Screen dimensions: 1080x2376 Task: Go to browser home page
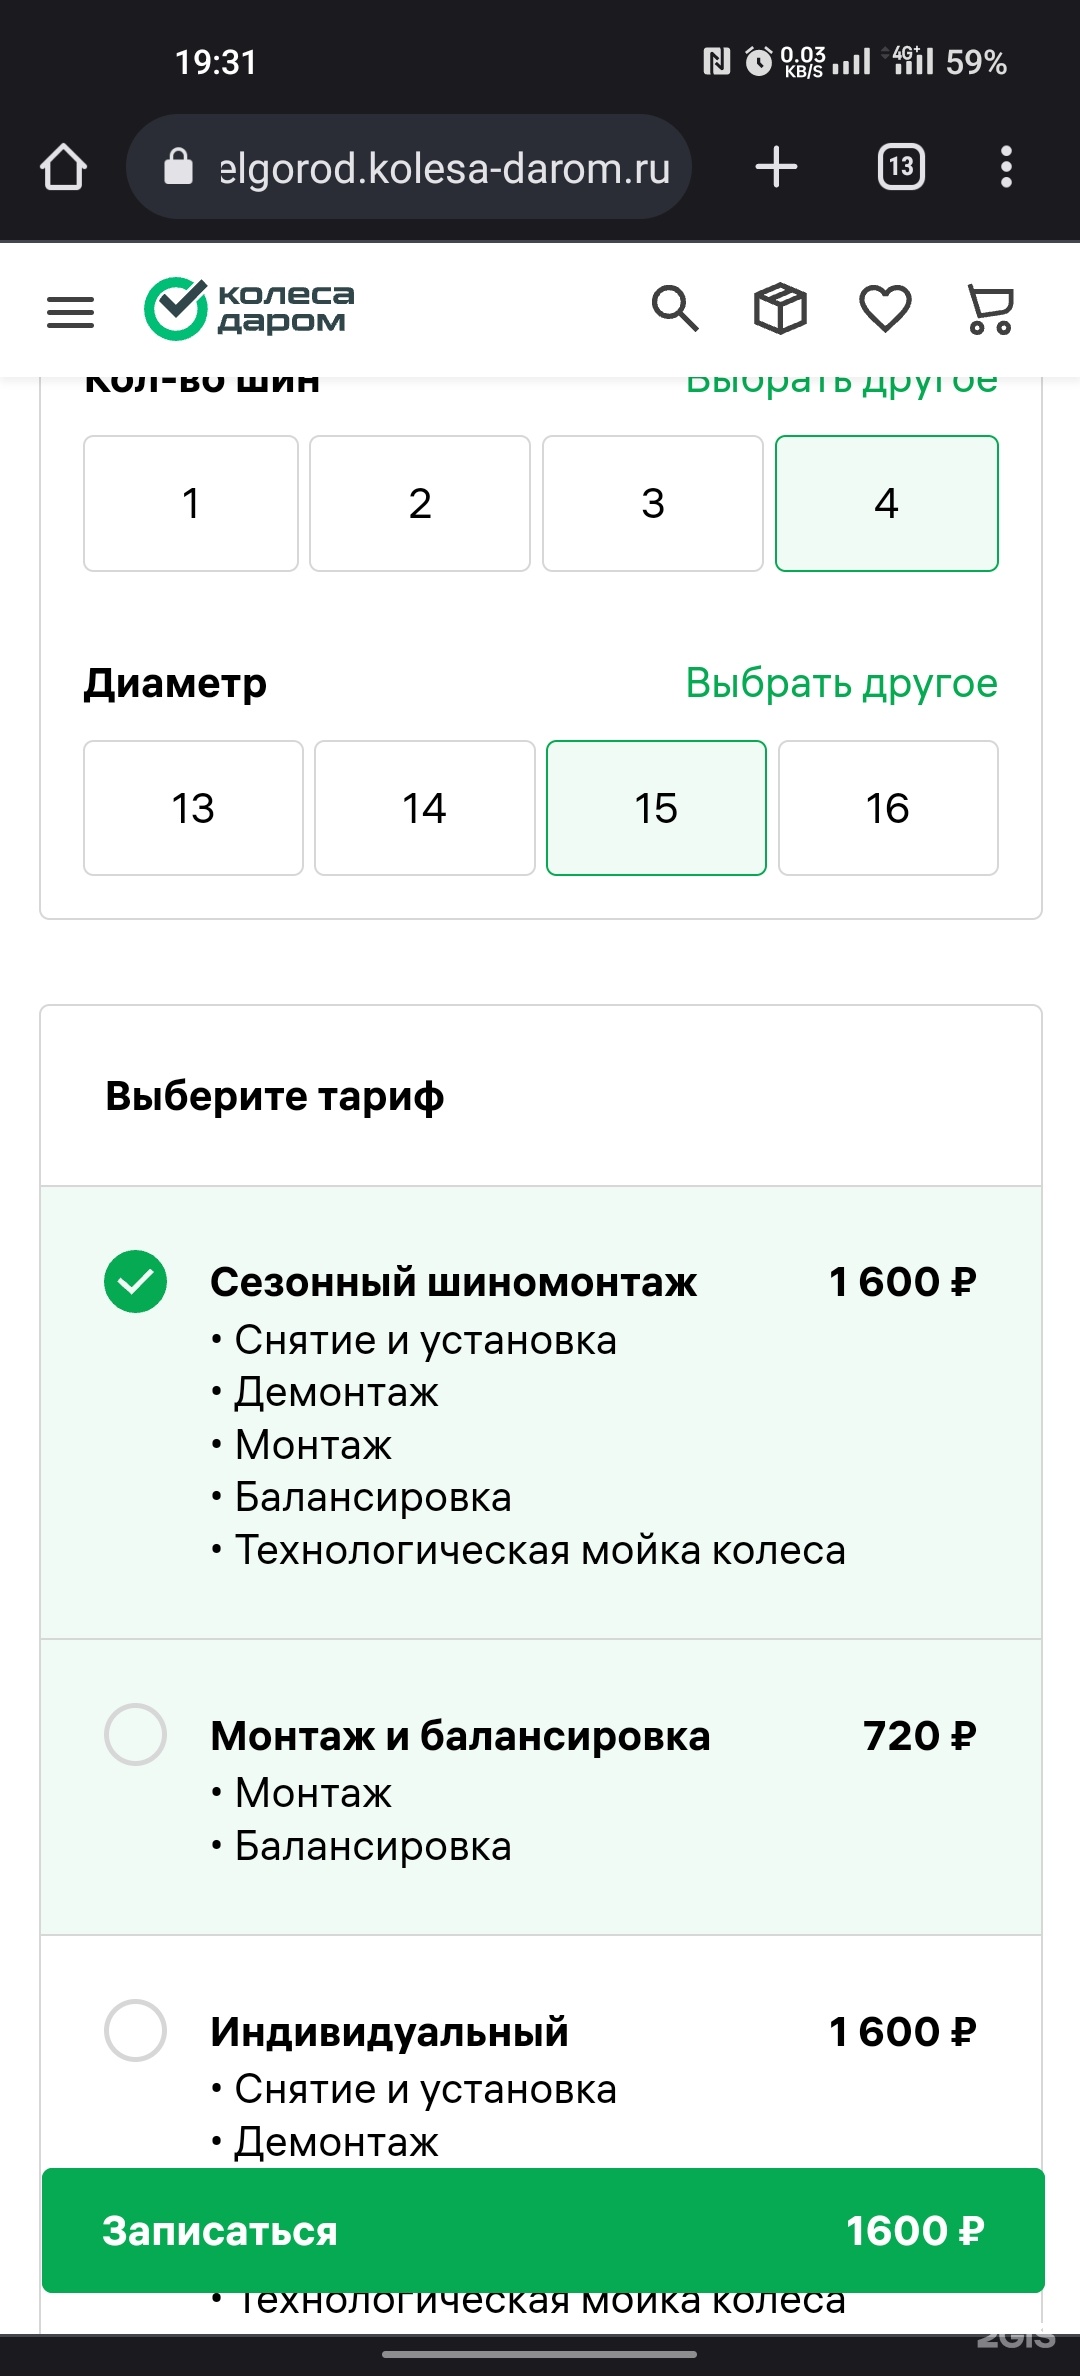(63, 167)
